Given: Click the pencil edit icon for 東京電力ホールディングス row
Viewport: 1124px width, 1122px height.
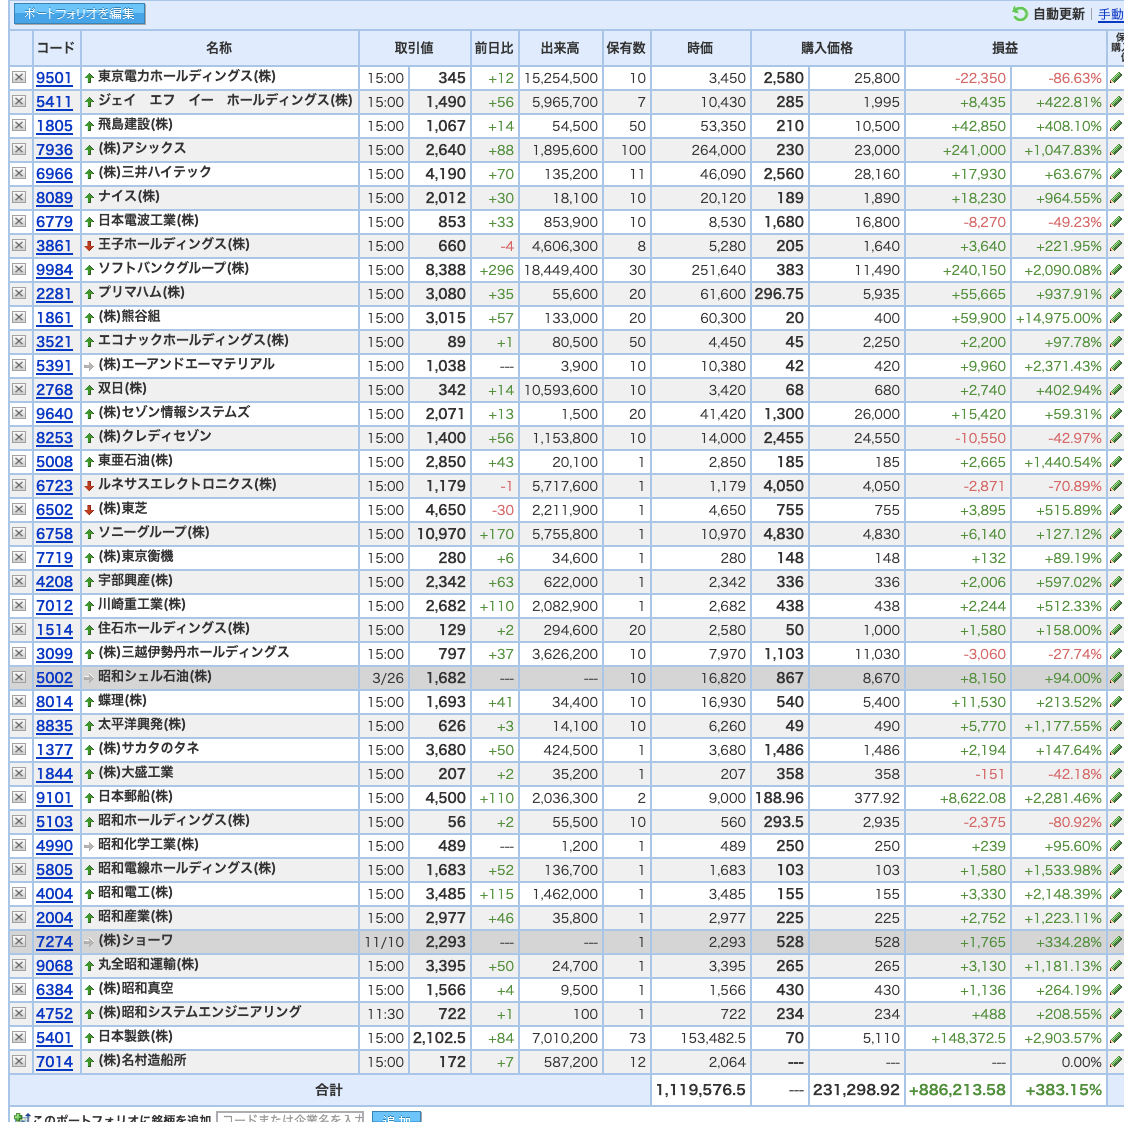Looking at the screenshot, I should (1115, 78).
